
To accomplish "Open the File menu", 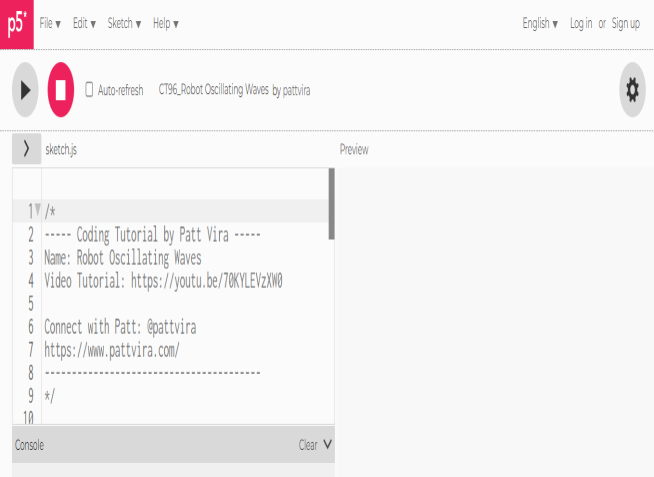I will (x=50, y=23).
